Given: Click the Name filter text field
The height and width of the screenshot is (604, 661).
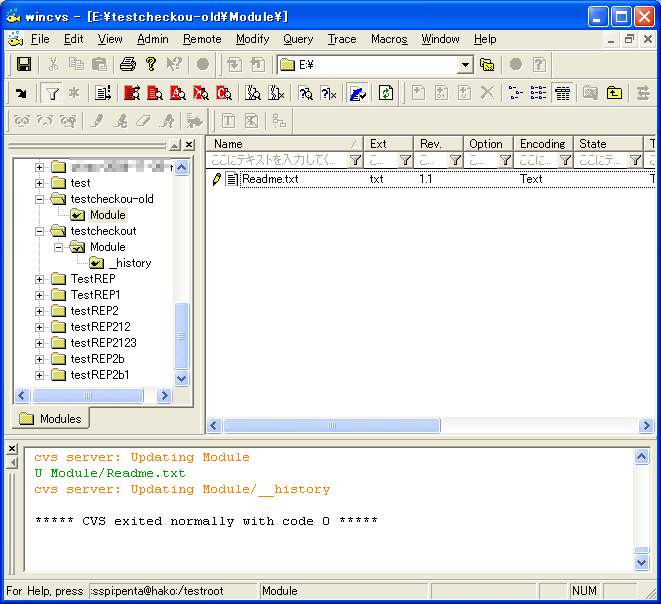Looking at the screenshot, I should pyautogui.click(x=278, y=160).
